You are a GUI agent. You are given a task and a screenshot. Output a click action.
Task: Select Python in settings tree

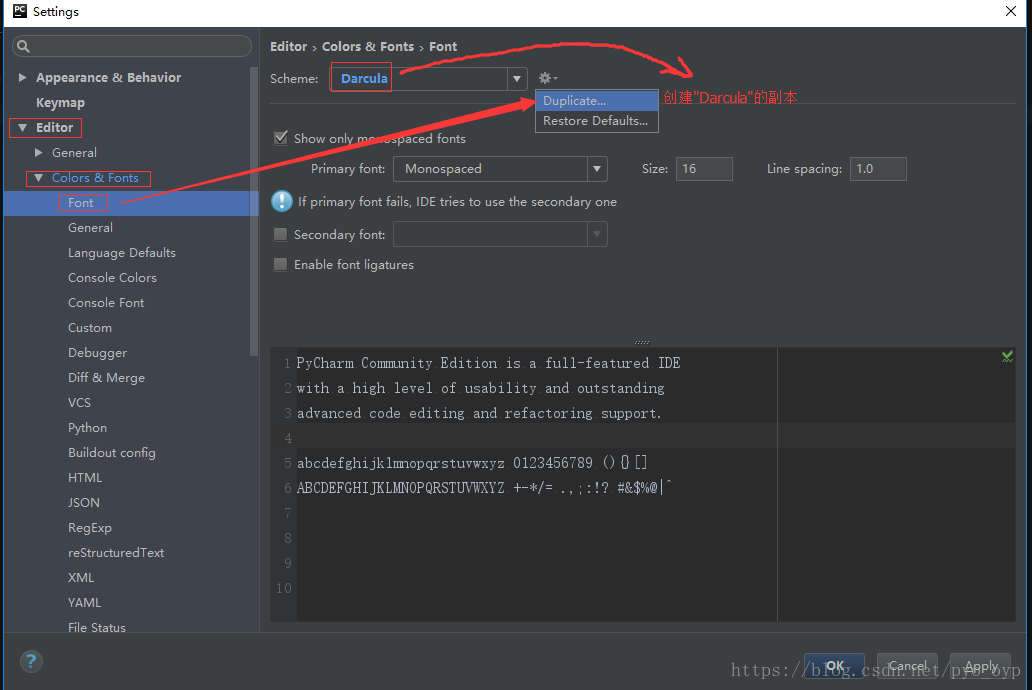click(87, 428)
